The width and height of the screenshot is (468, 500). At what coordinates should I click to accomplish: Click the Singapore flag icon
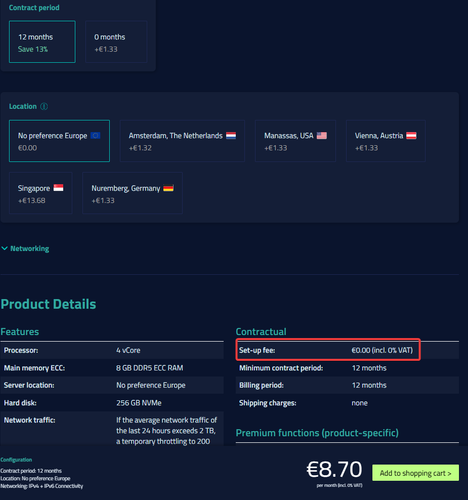tap(58, 188)
